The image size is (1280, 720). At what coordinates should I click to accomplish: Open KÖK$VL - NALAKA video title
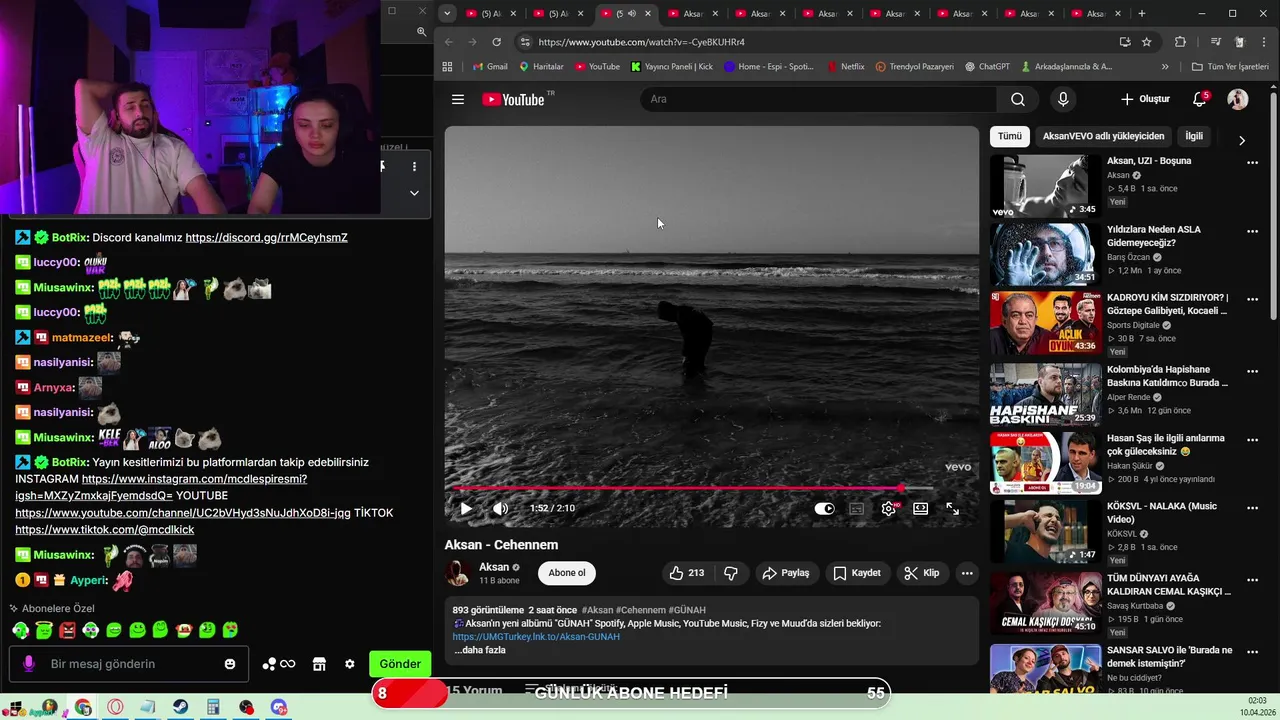click(x=1162, y=512)
